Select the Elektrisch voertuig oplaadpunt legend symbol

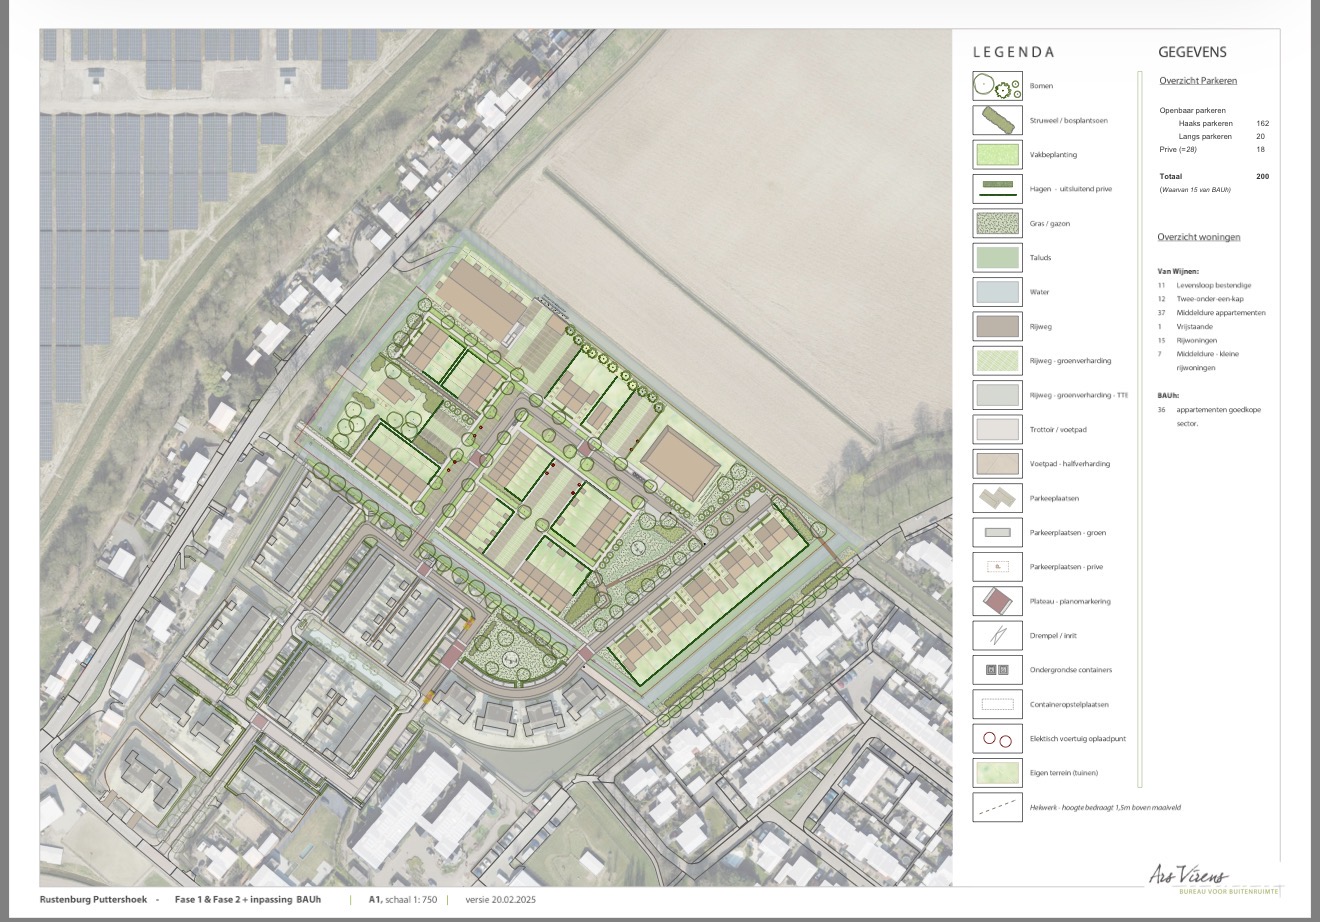[x=997, y=739]
